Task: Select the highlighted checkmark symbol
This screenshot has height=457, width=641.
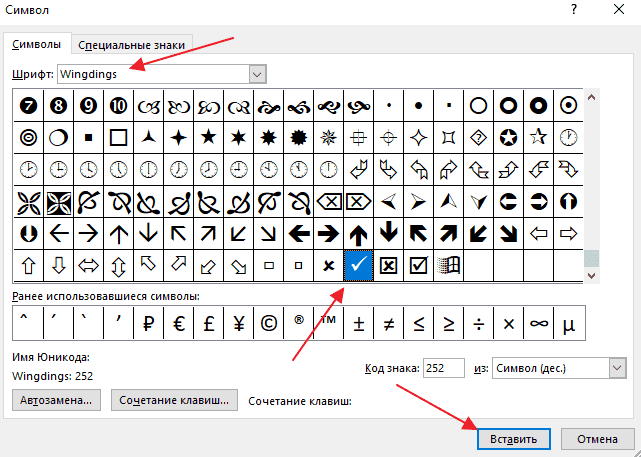Action: [x=358, y=265]
